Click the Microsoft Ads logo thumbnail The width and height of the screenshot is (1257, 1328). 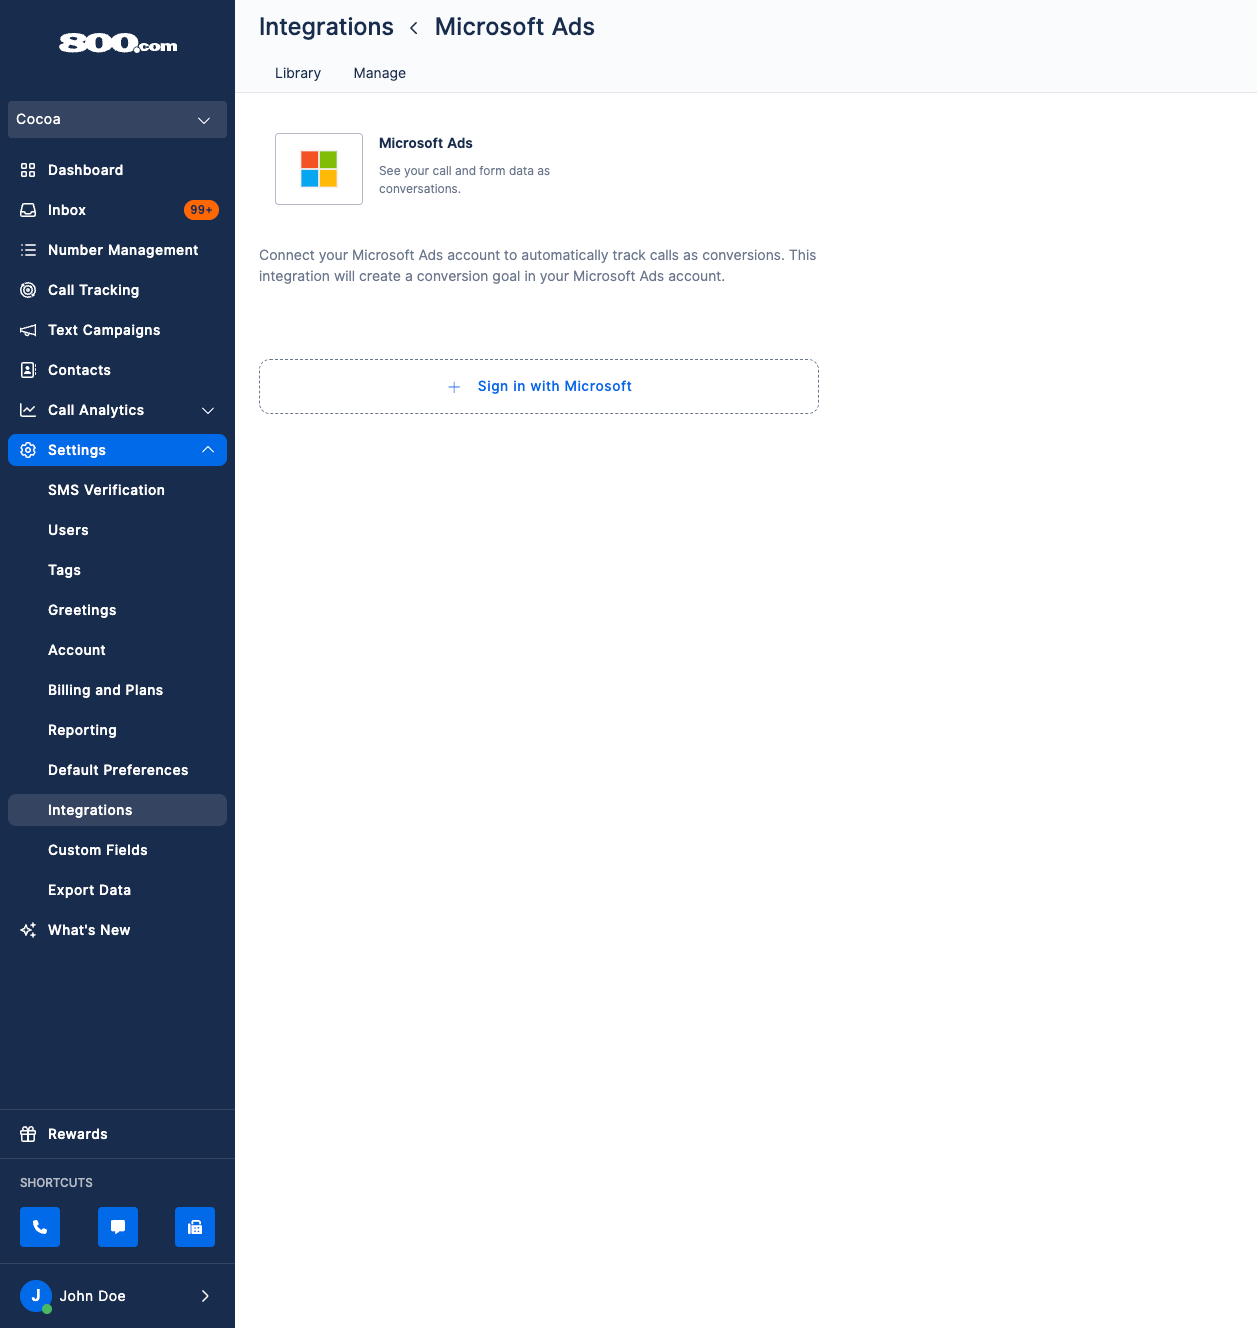pyautogui.click(x=319, y=169)
